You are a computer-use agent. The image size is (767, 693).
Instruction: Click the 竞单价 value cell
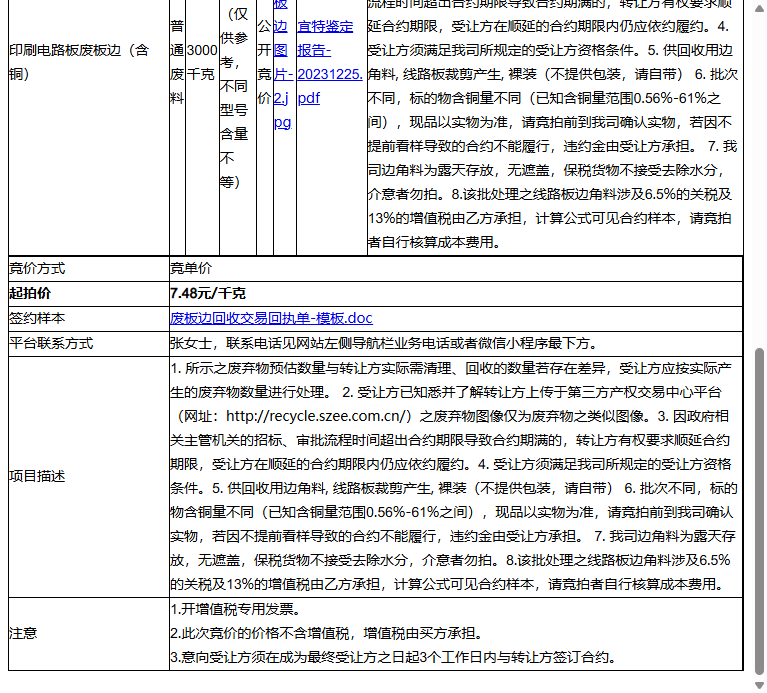point(456,268)
